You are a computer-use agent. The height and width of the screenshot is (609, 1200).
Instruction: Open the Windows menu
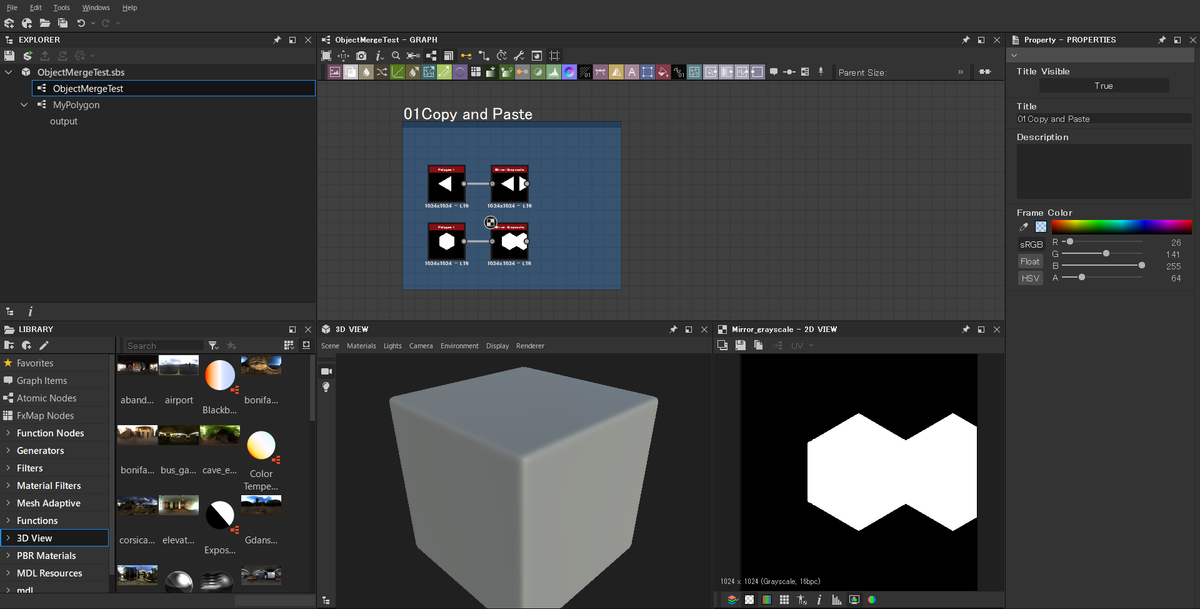click(96, 7)
